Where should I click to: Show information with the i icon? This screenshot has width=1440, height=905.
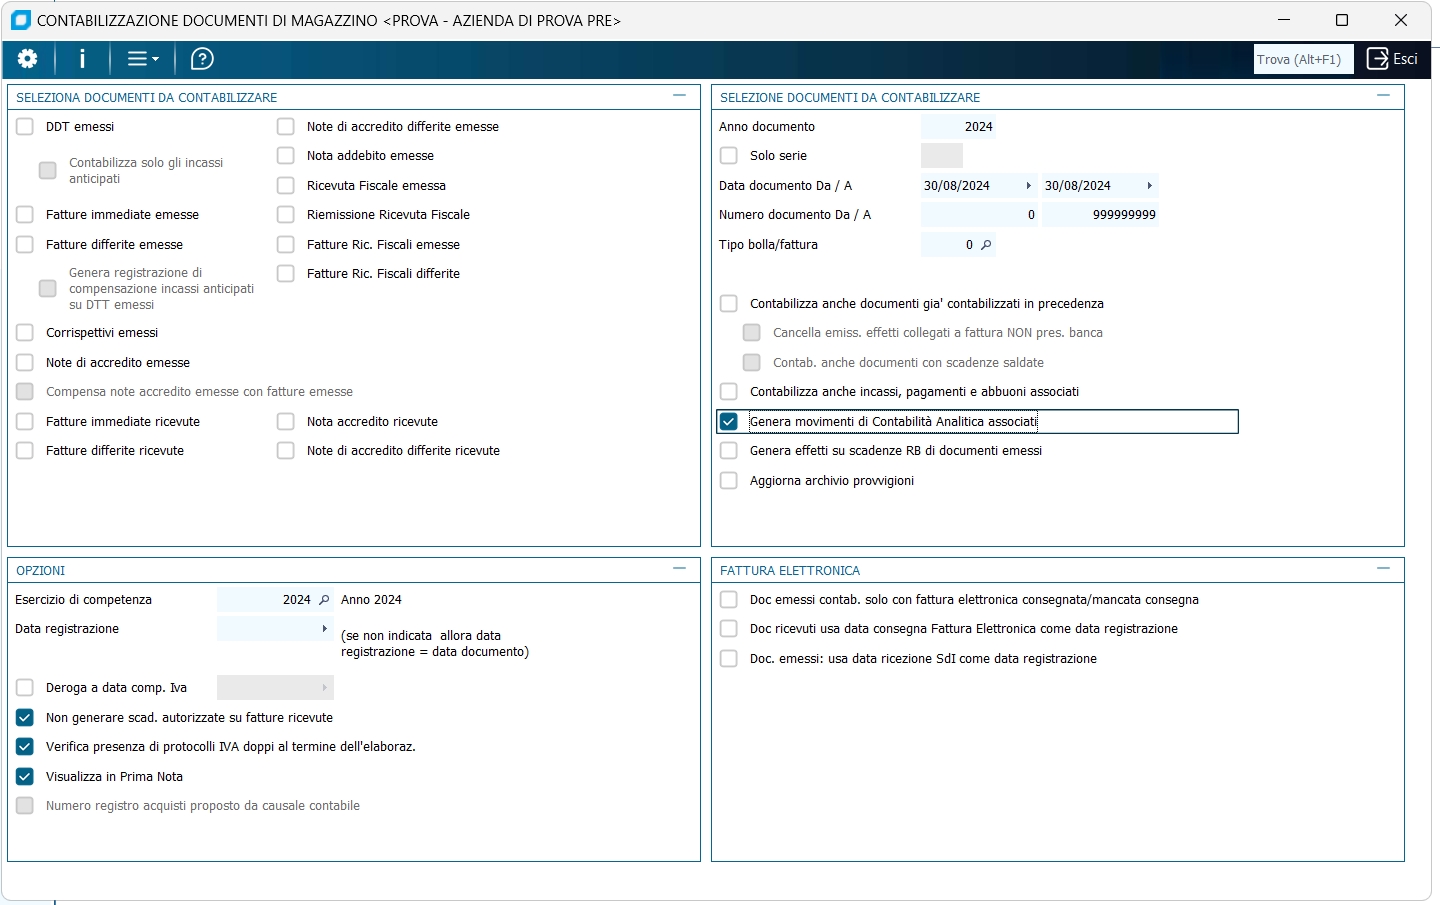click(82, 59)
